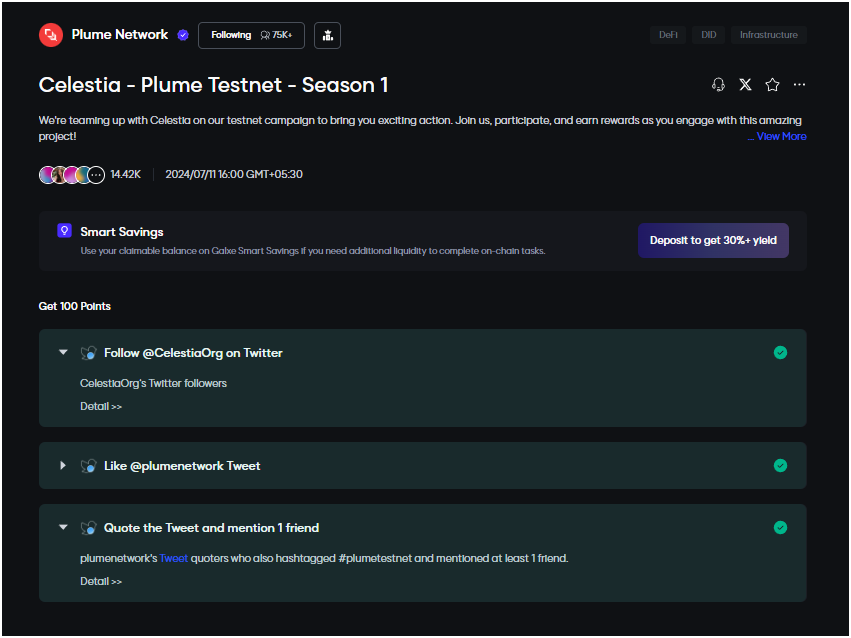Click green checkmark on Like @plumenetwork Tweet

[x=780, y=465]
